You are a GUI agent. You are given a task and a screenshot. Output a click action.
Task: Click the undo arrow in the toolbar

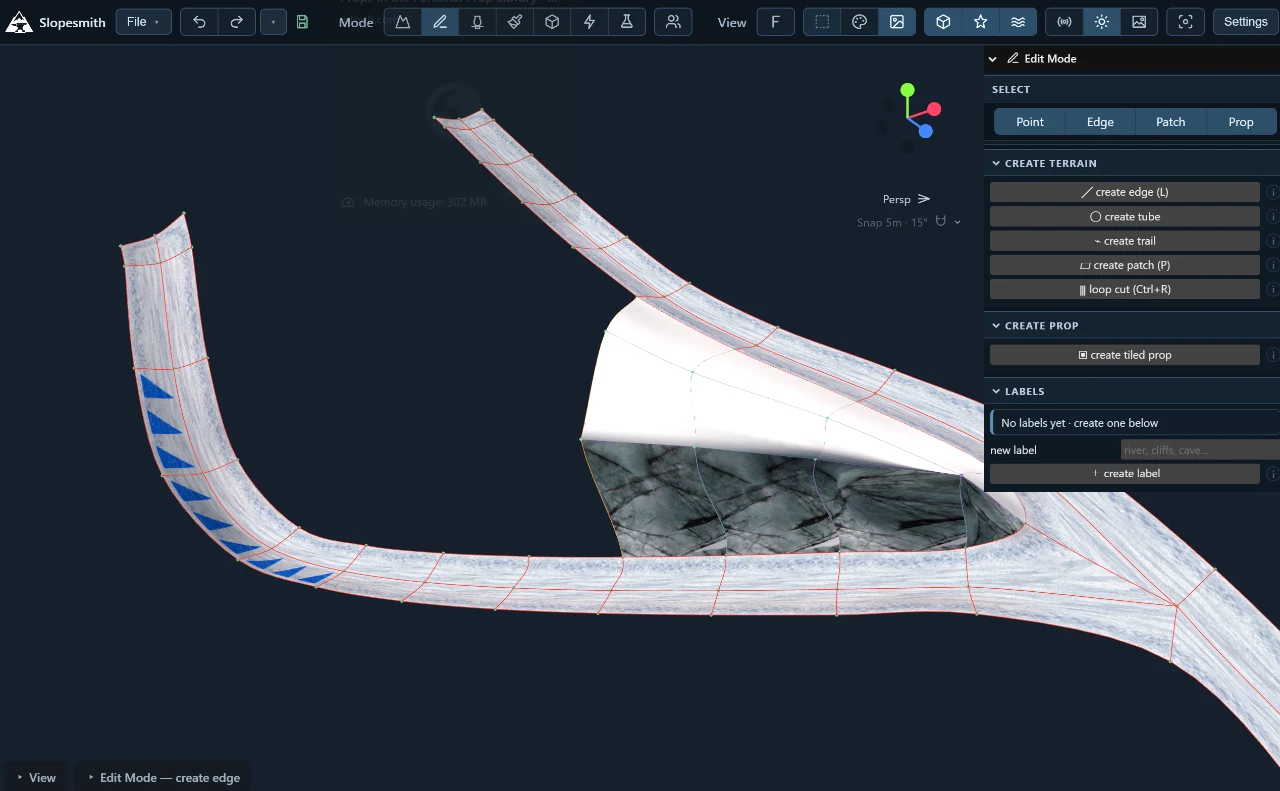click(x=199, y=22)
